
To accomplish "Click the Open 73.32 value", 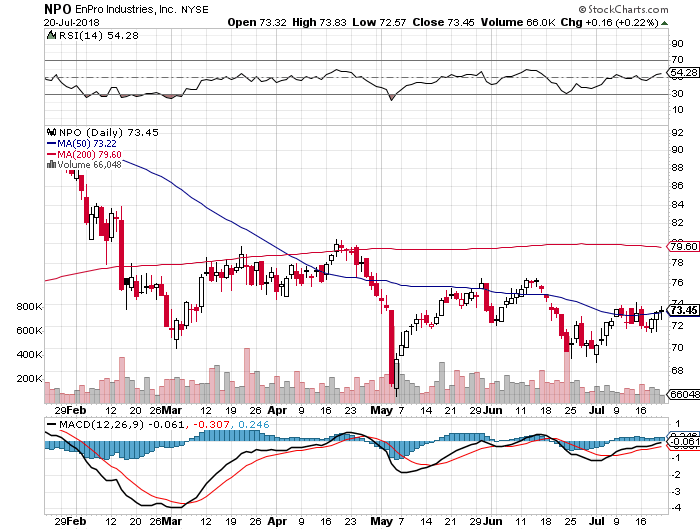I will click(x=257, y=22).
